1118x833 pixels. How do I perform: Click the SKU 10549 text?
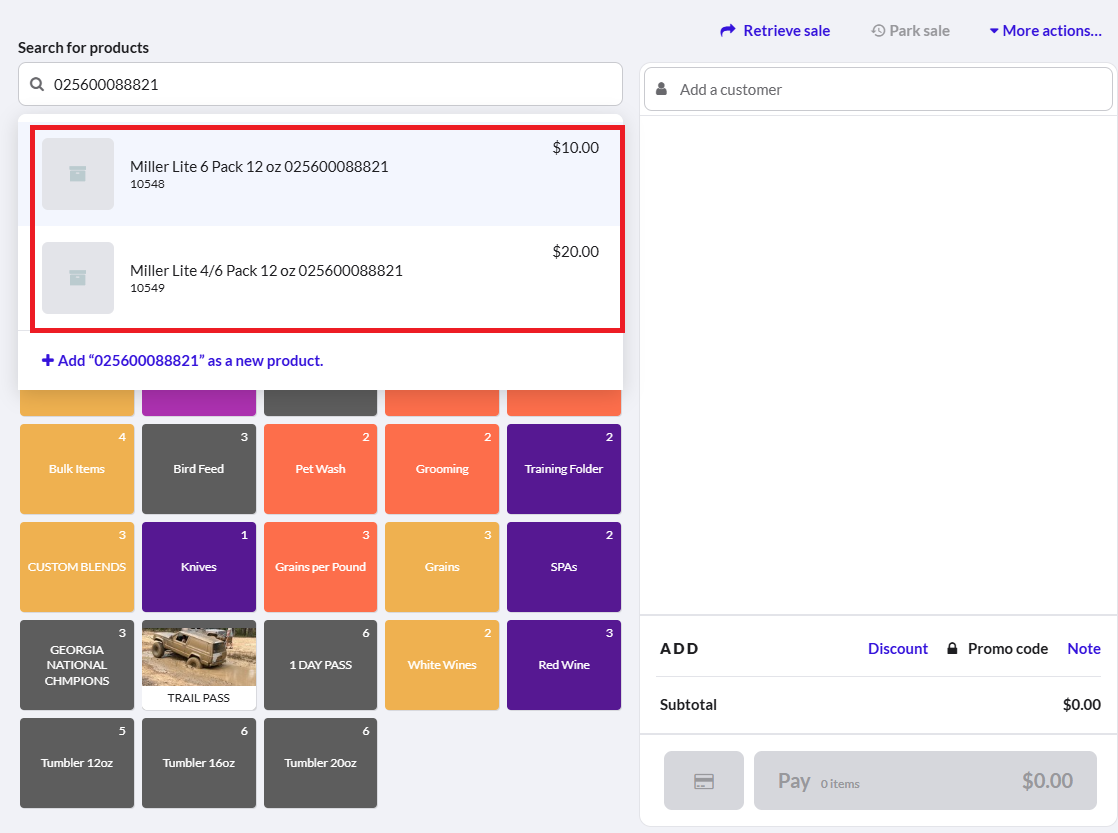(x=148, y=288)
